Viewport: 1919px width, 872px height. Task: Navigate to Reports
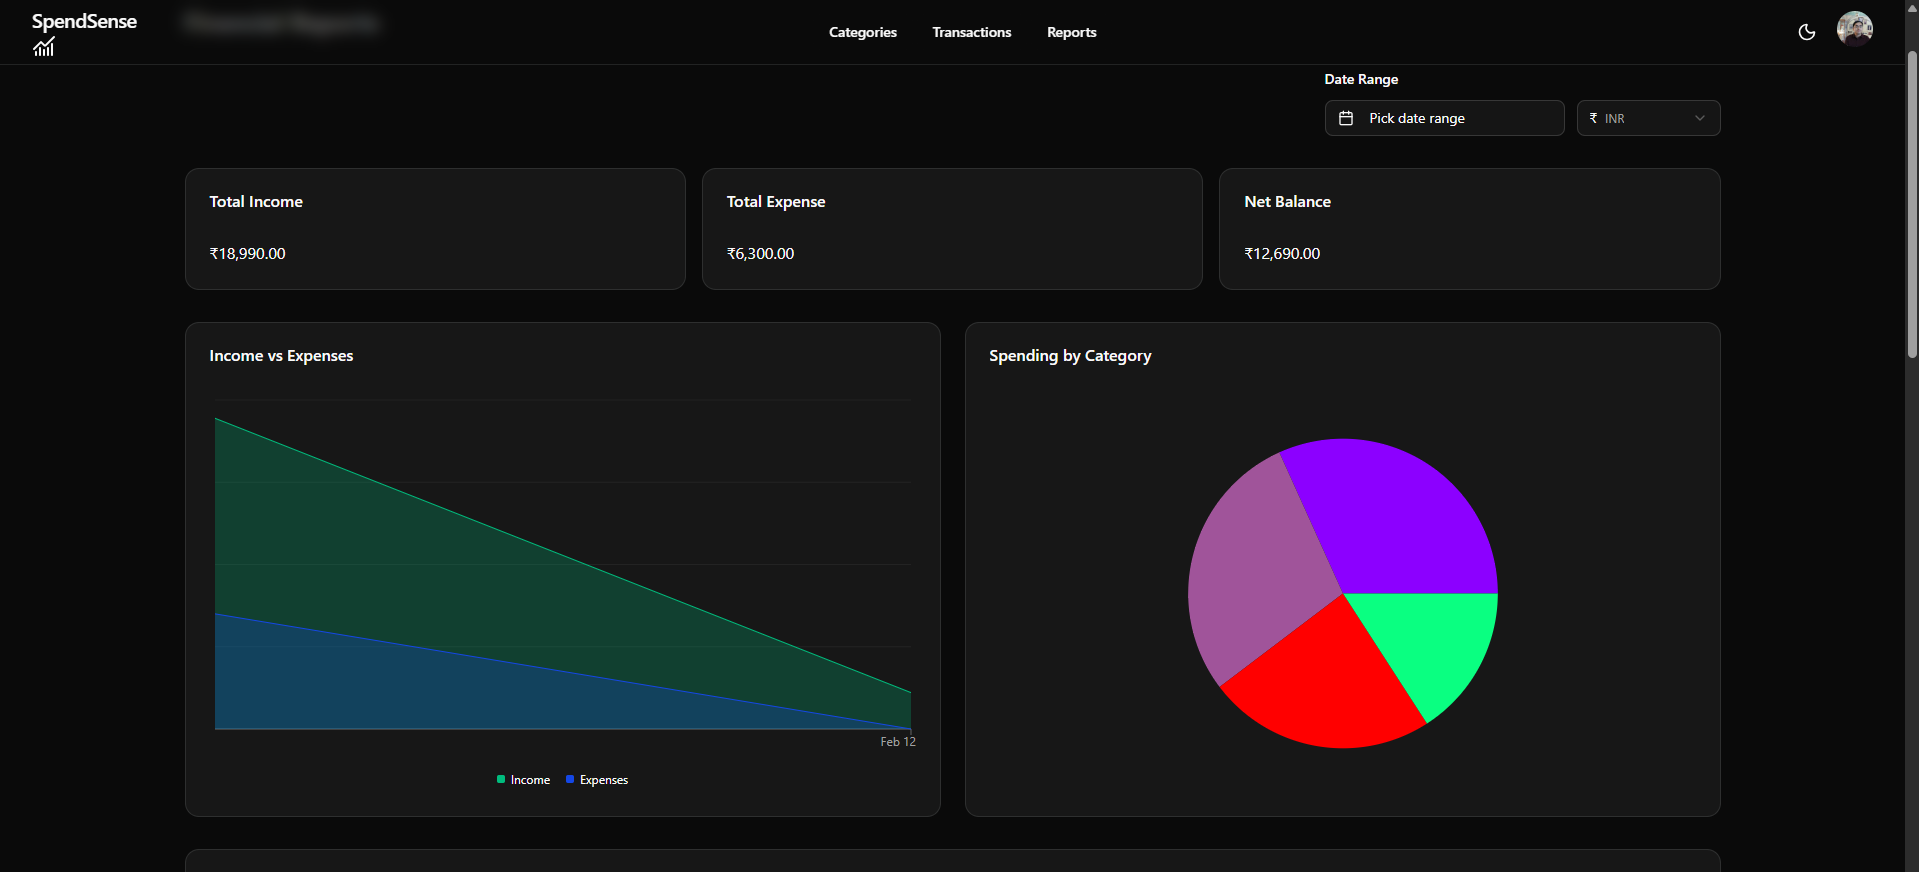1071,32
